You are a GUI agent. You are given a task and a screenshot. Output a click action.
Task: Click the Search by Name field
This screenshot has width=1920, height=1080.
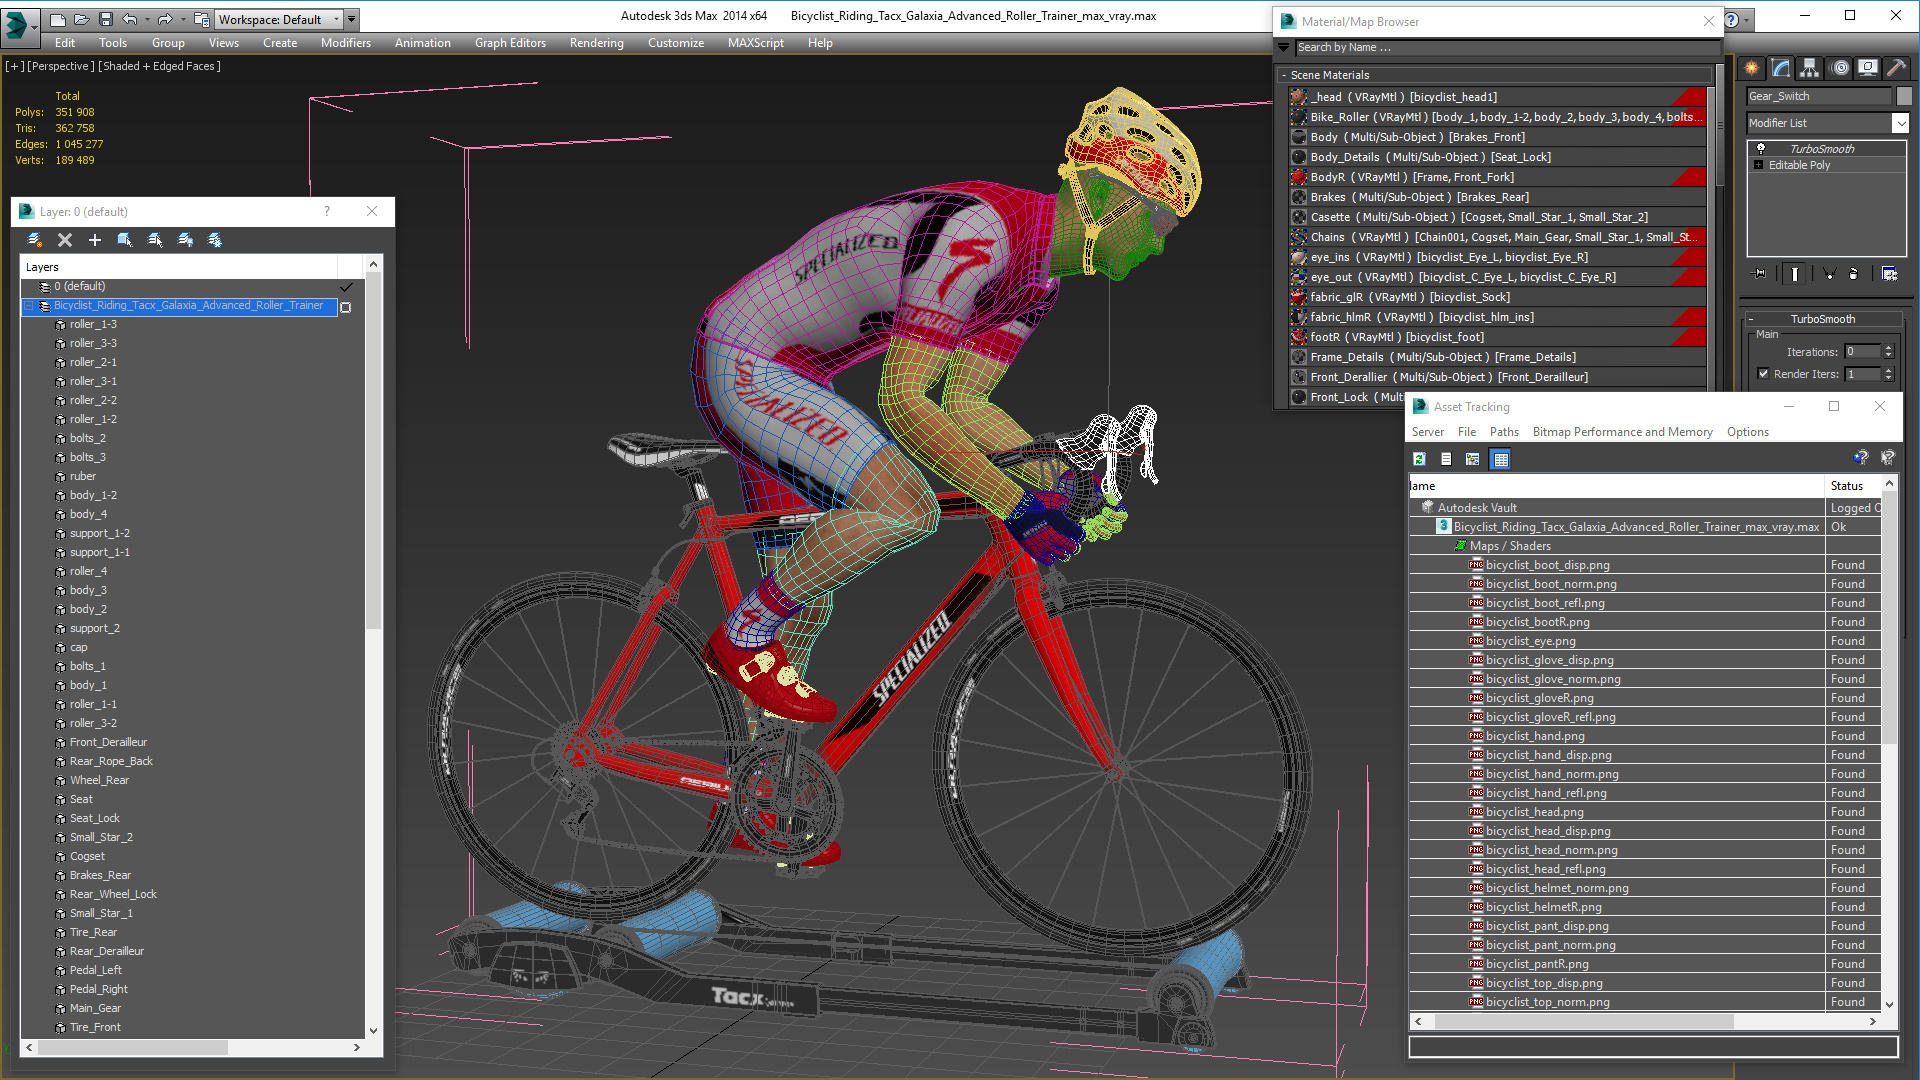coord(1507,48)
